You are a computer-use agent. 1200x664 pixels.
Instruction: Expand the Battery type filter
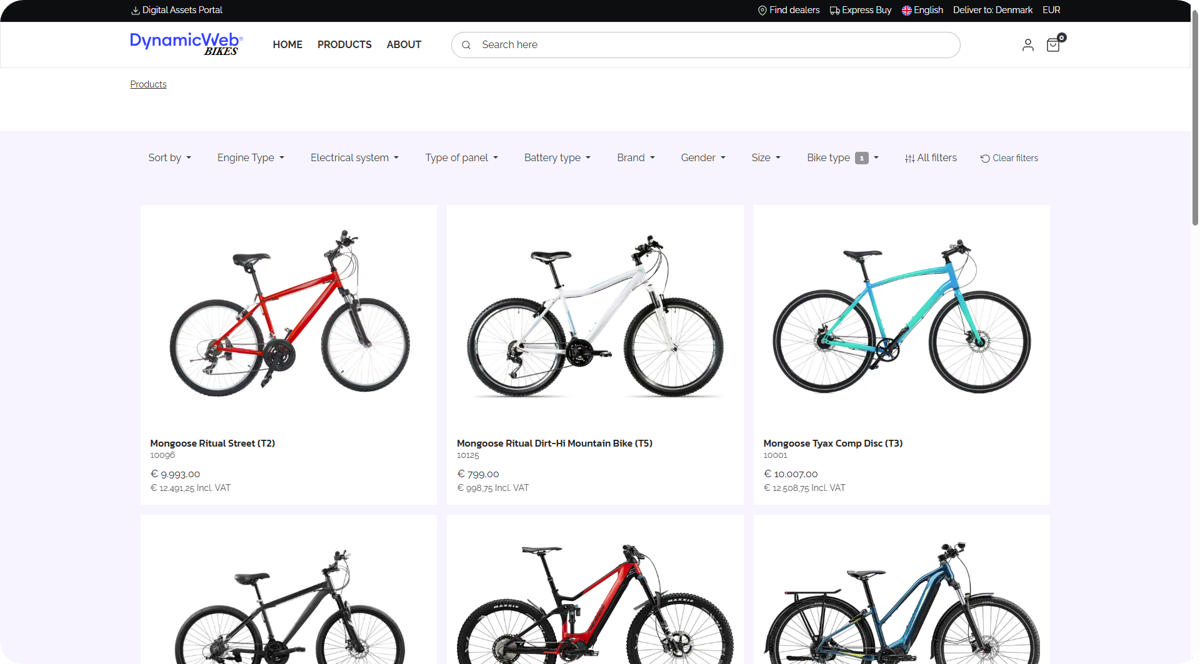557,158
